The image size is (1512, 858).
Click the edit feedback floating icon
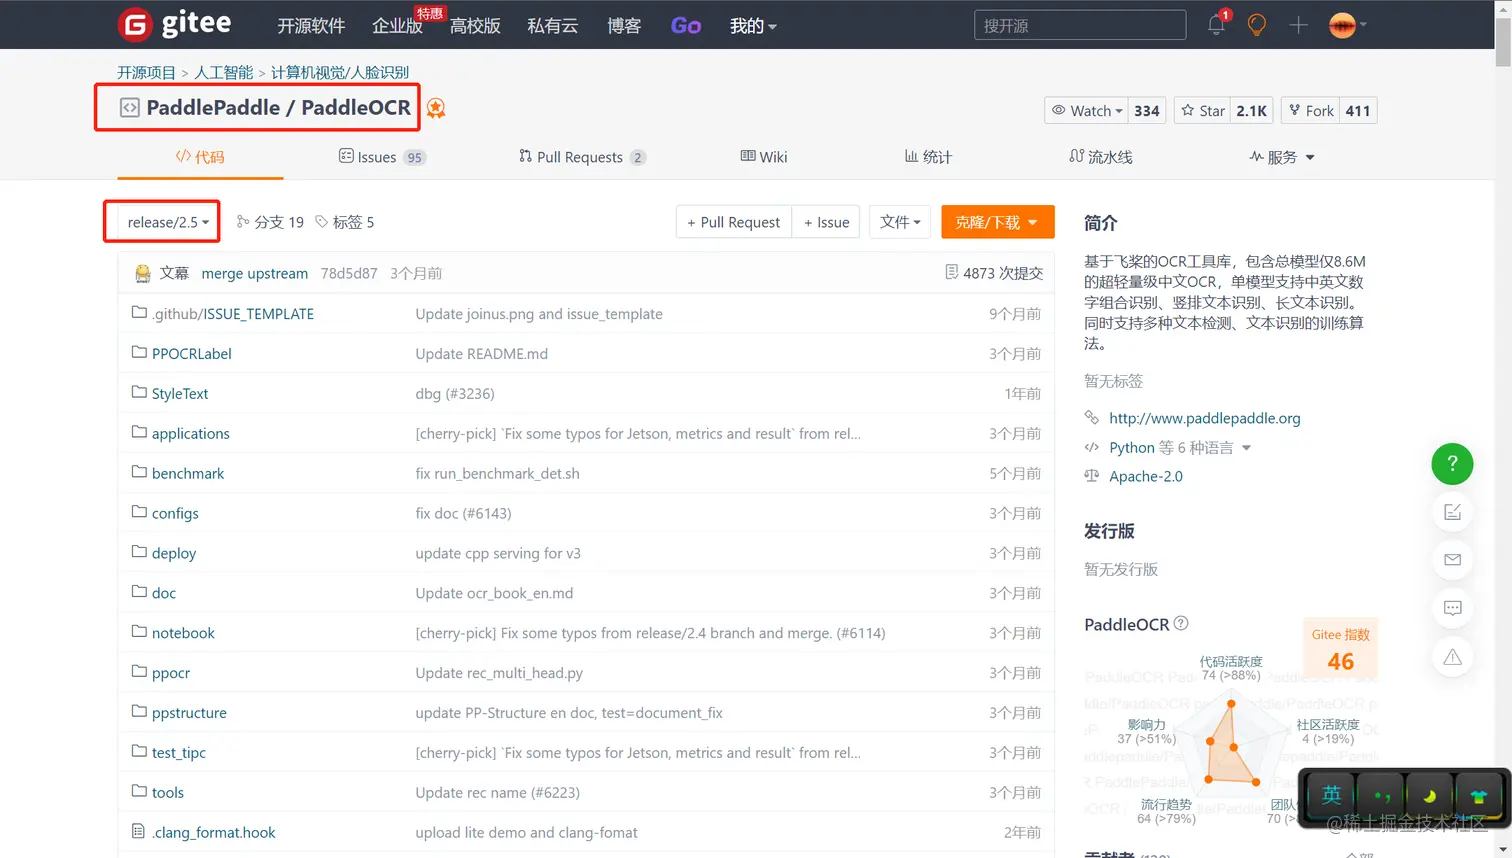(1452, 512)
